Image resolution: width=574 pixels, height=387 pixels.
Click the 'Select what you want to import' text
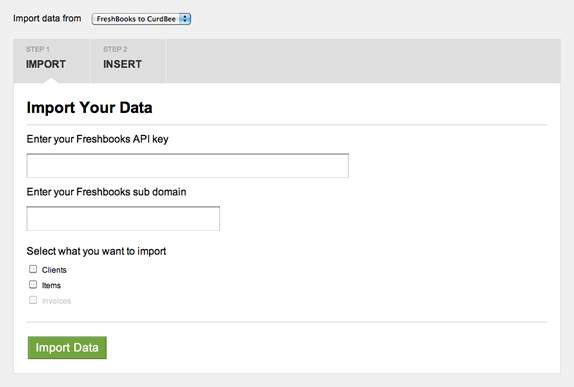pyautogui.click(x=96, y=251)
